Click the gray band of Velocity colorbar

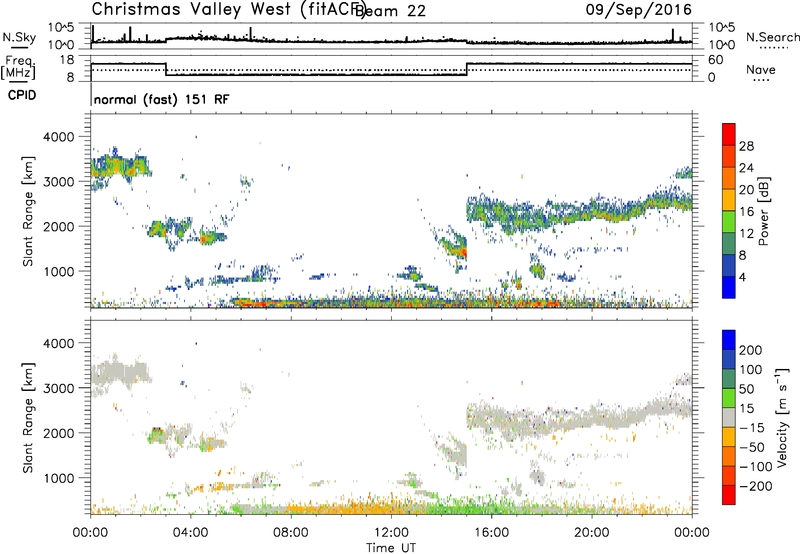pos(729,417)
